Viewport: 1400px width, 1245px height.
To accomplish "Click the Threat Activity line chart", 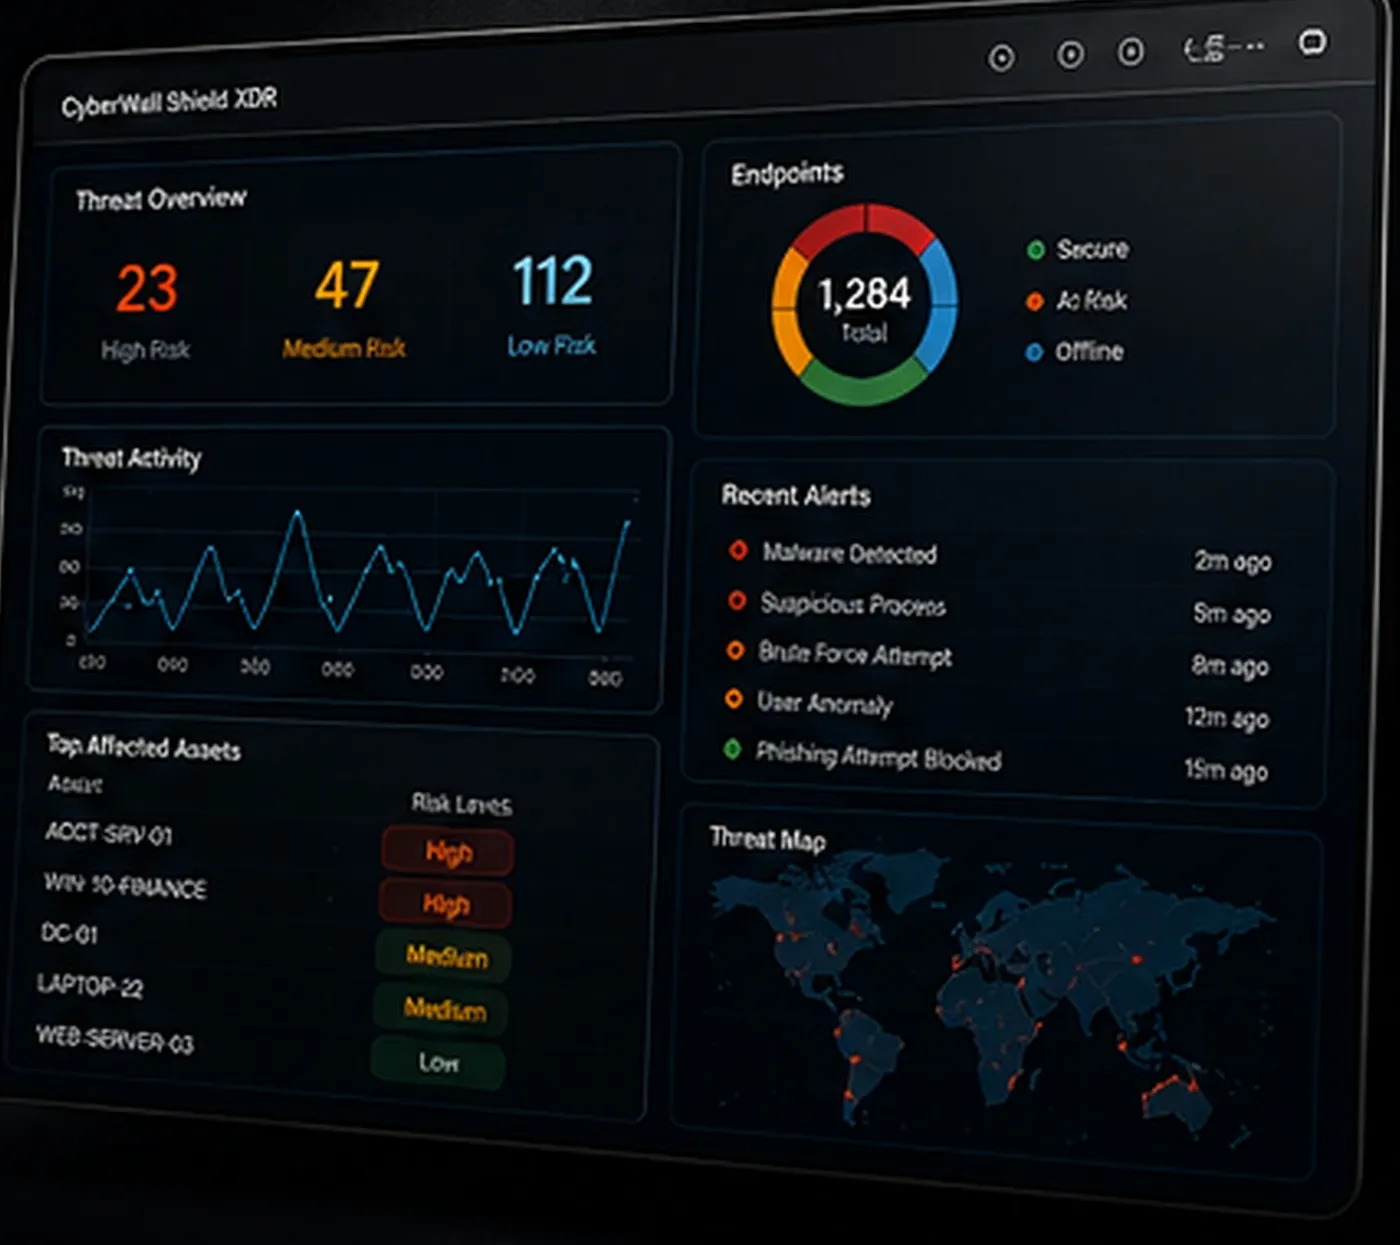I will (358, 573).
